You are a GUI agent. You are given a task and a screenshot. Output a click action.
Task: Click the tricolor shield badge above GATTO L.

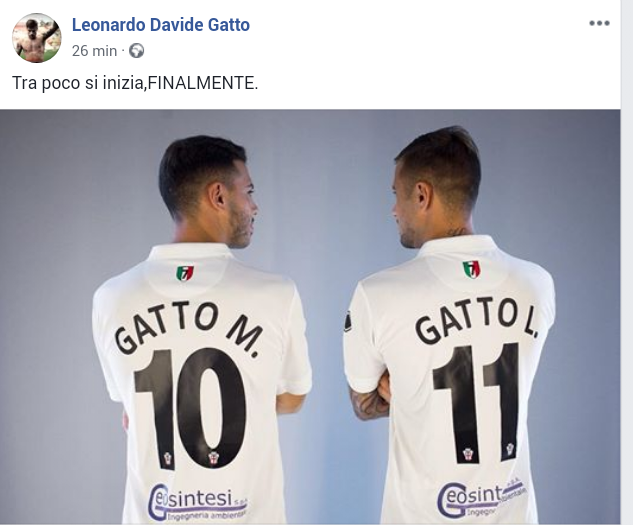(471, 269)
